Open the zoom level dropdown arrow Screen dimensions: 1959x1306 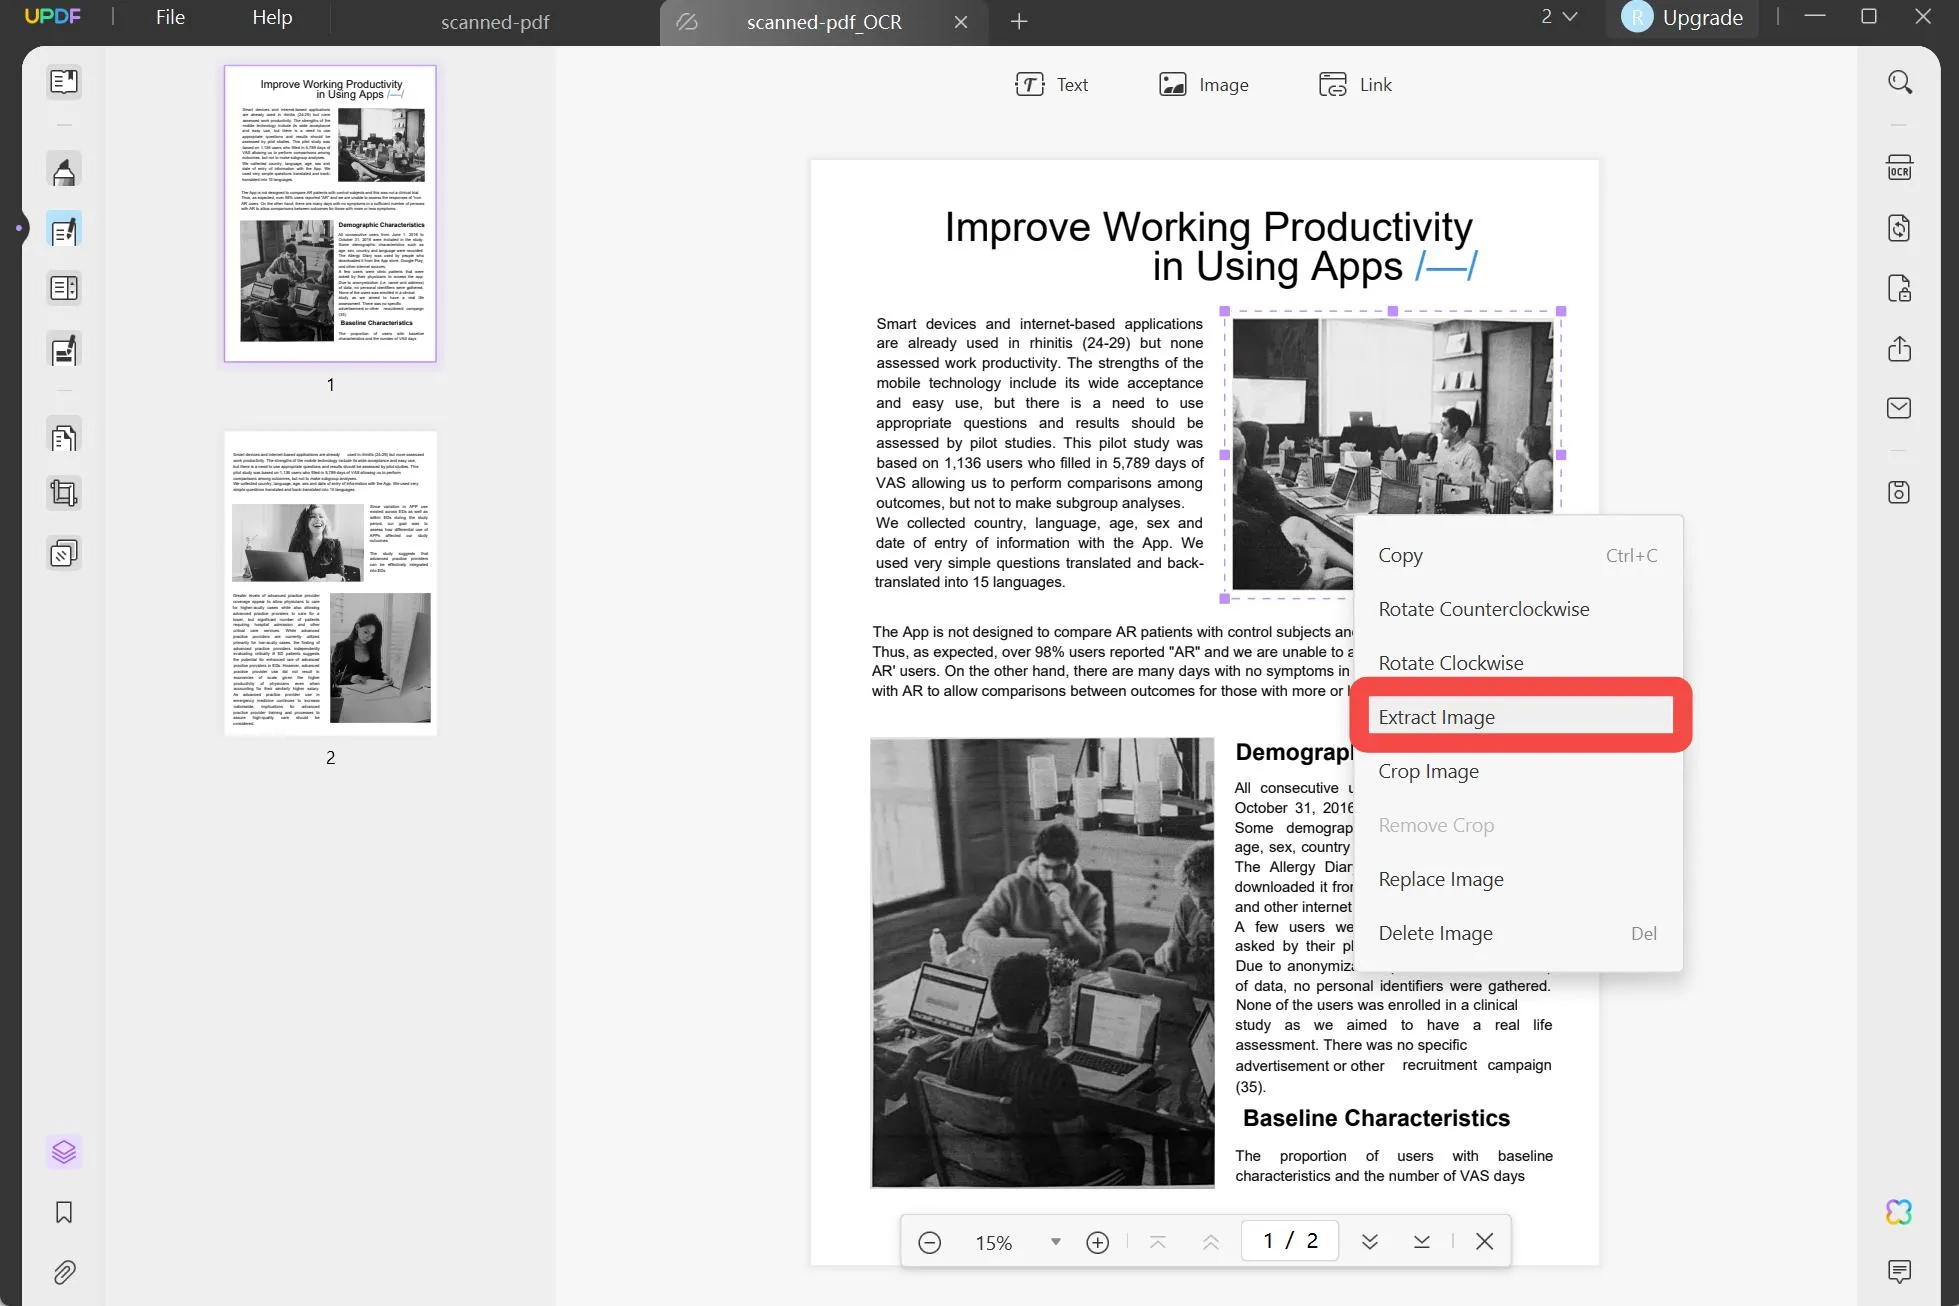1055,1242
